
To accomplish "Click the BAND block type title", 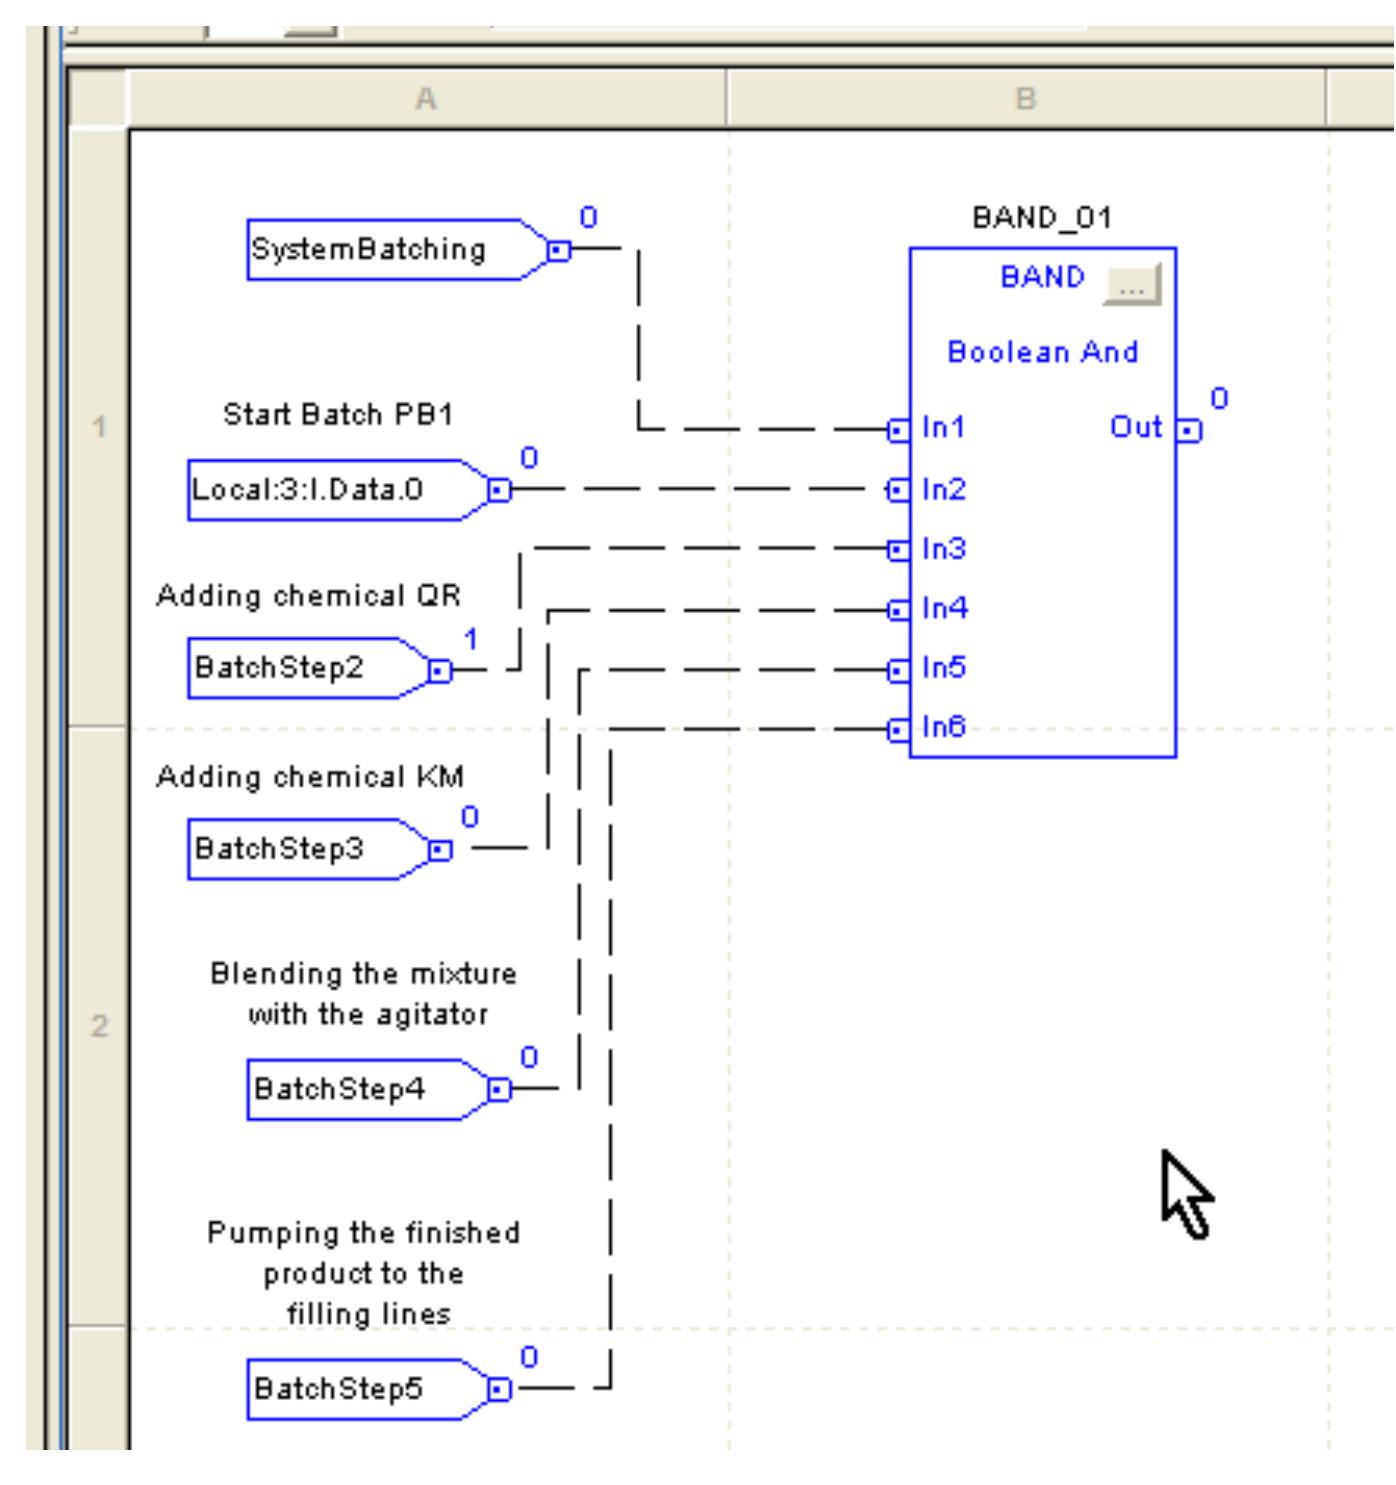I will [x=1042, y=277].
